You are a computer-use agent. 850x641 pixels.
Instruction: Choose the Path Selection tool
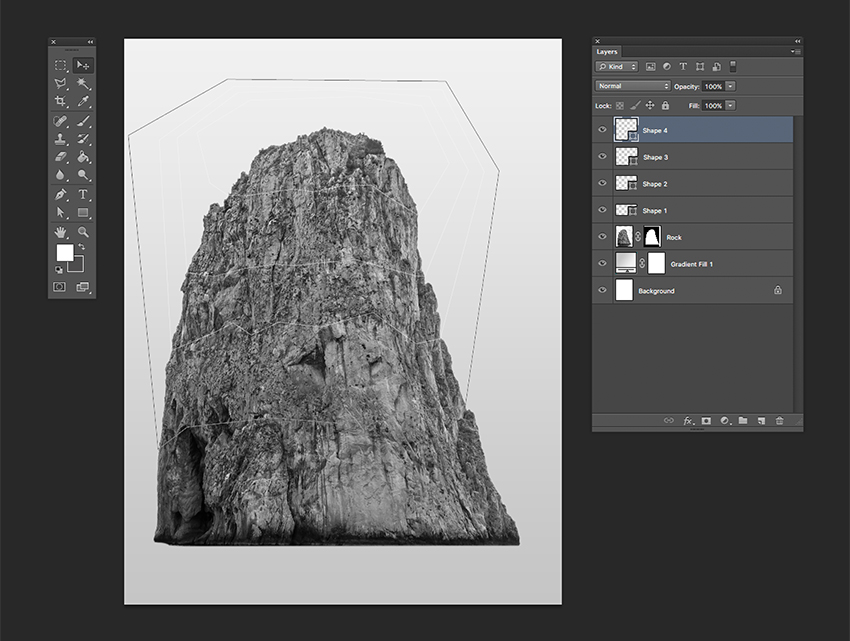(60, 213)
